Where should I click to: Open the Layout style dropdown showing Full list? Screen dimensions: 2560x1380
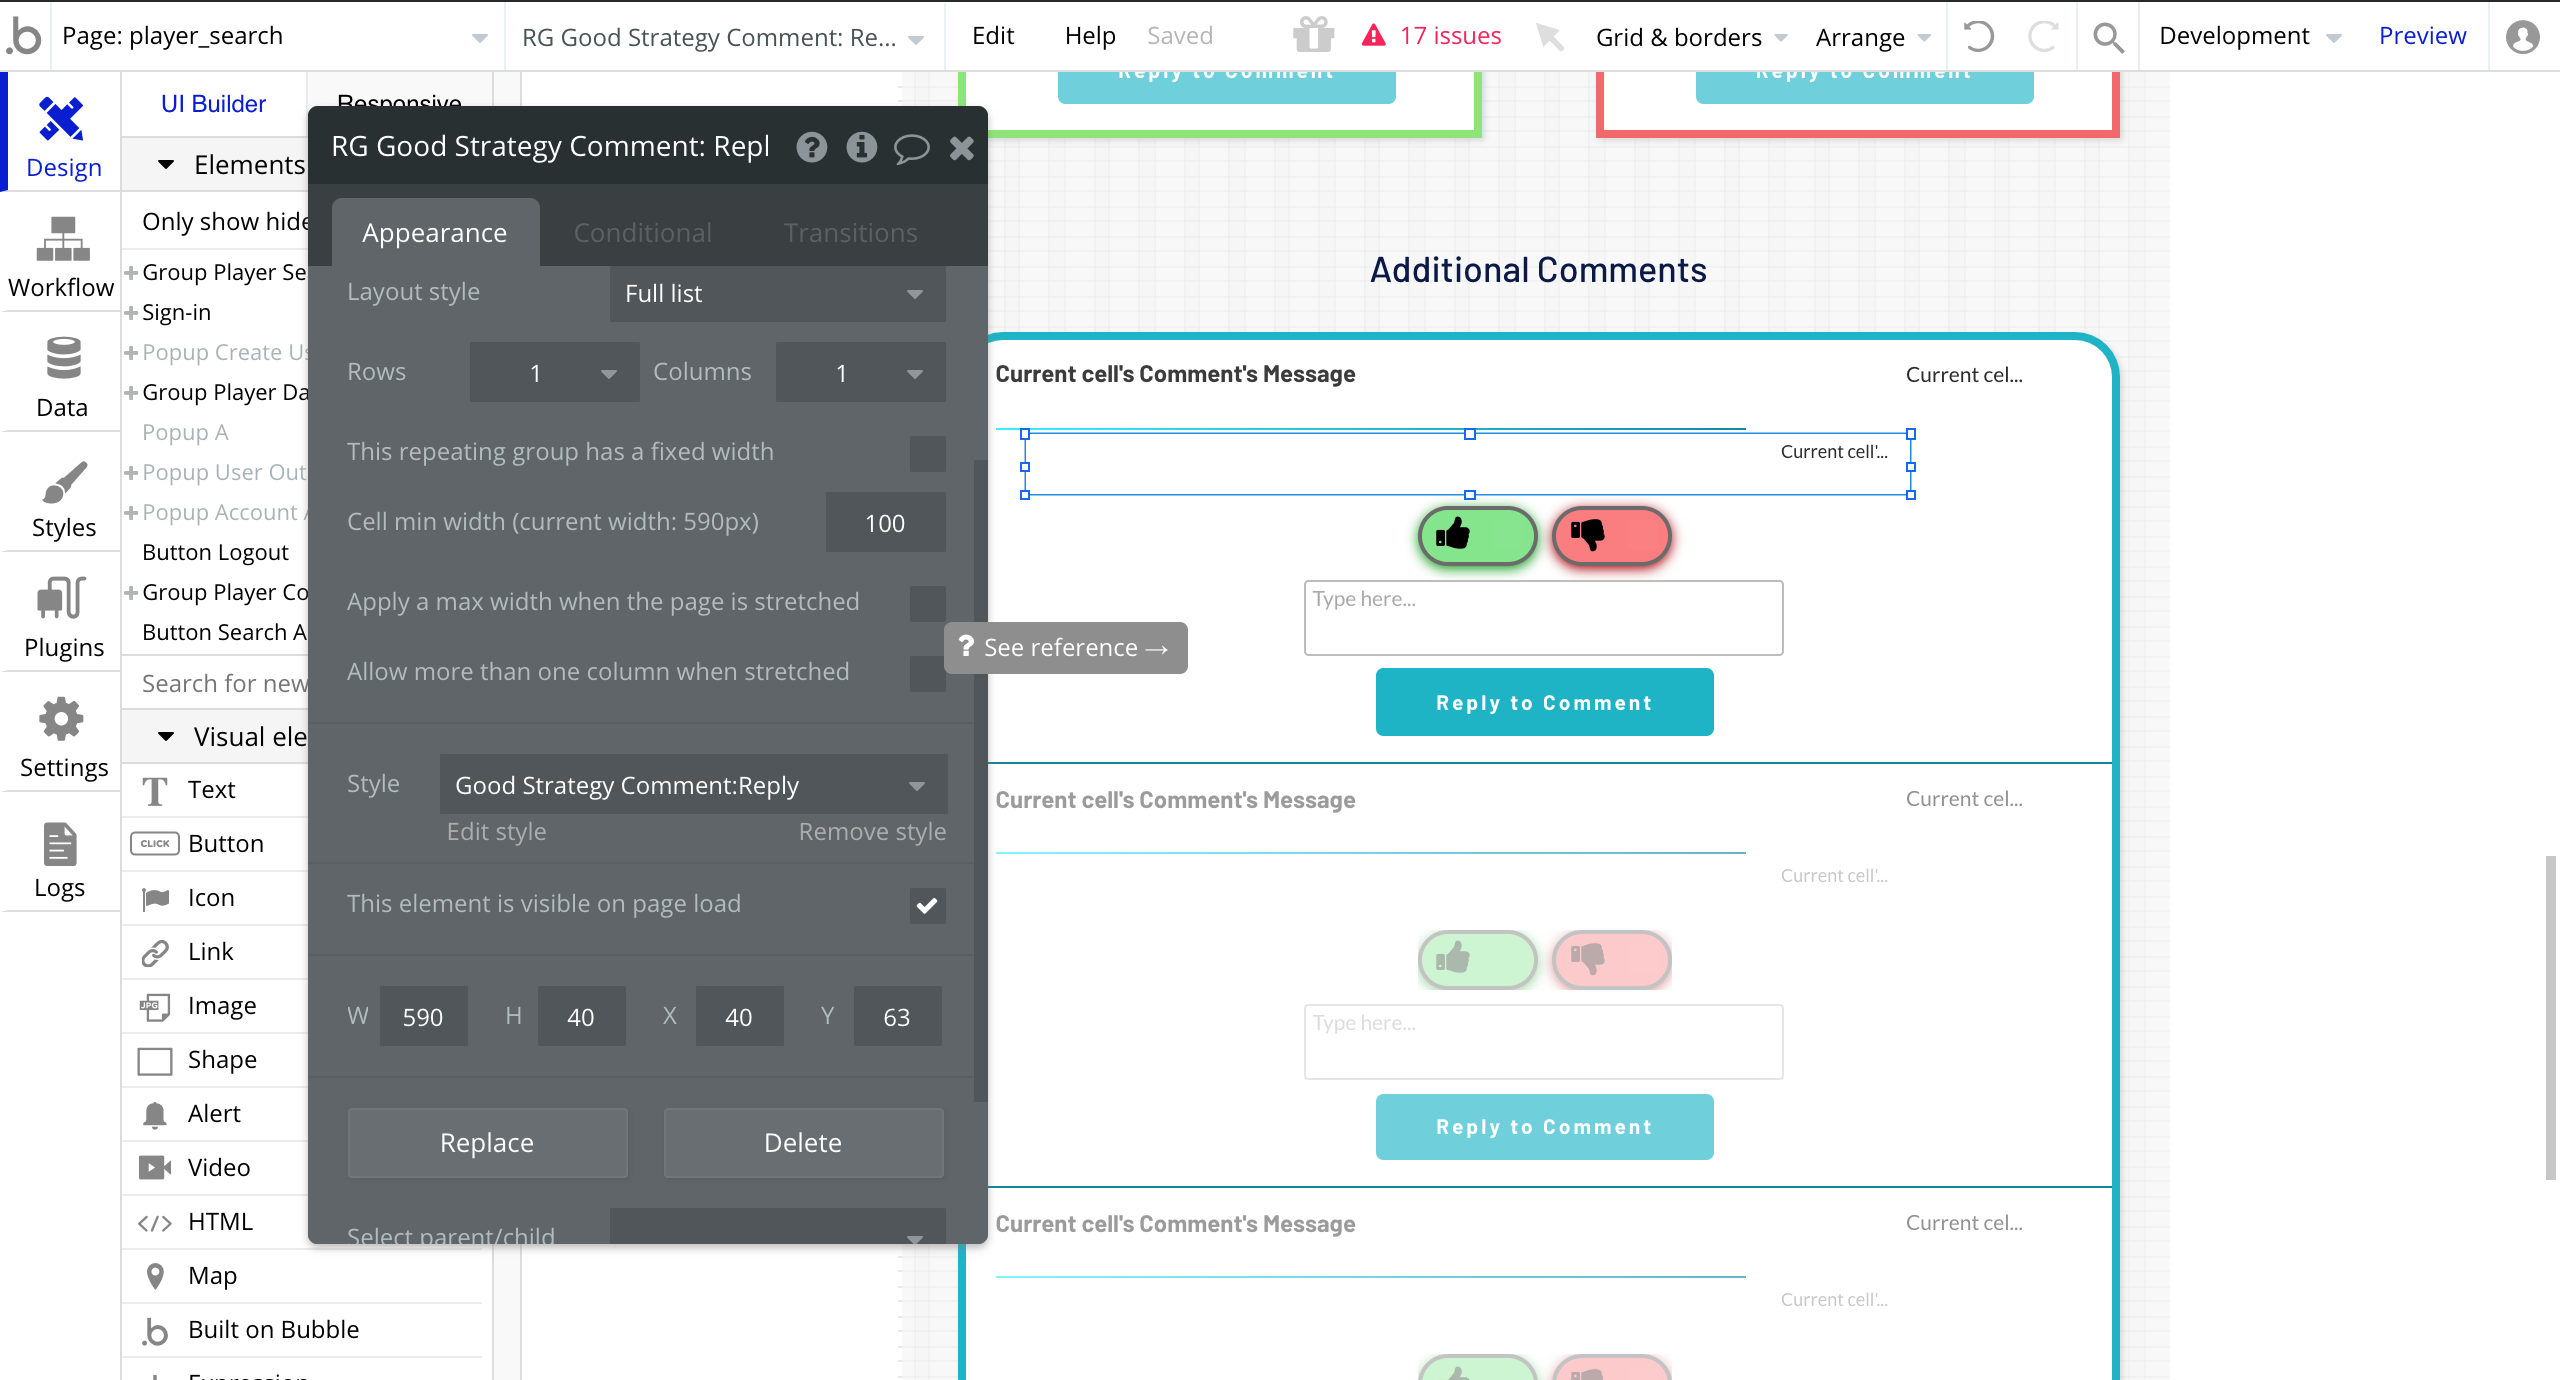[x=777, y=294]
